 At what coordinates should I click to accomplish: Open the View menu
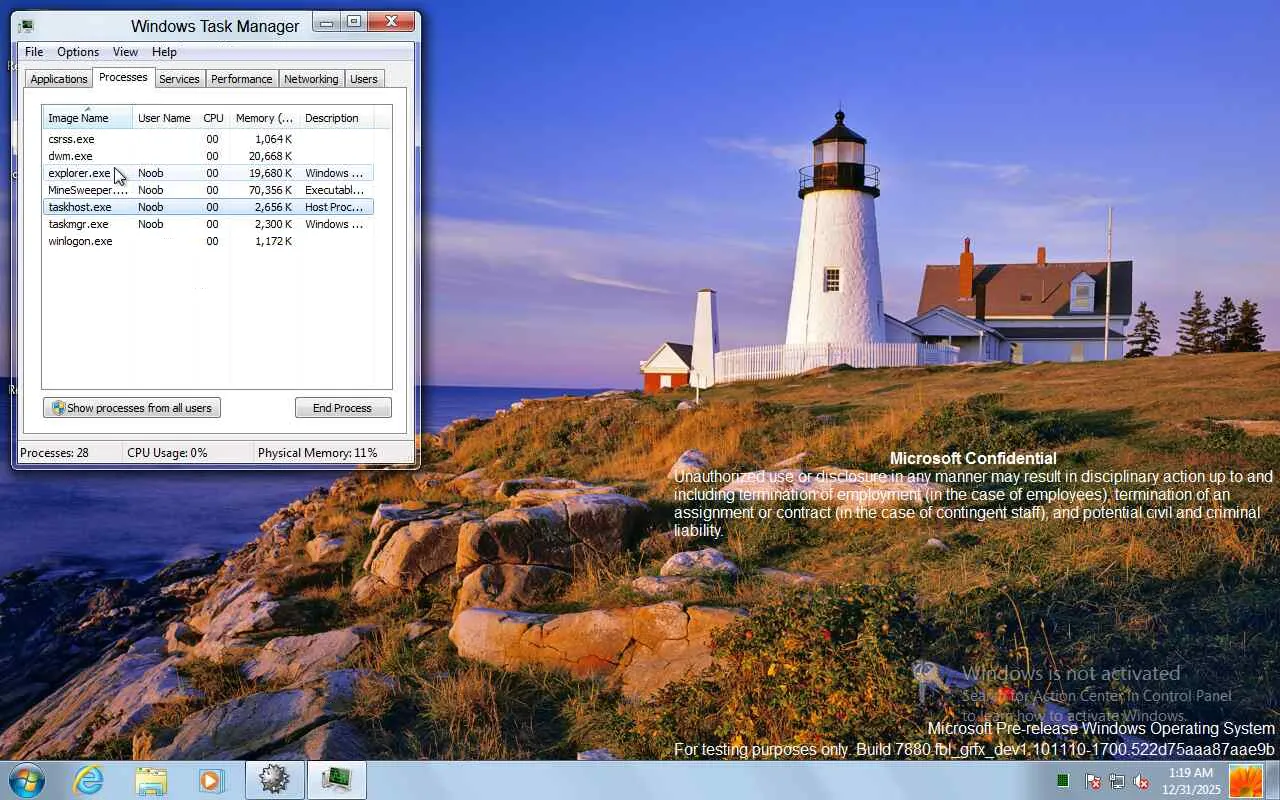[125, 52]
